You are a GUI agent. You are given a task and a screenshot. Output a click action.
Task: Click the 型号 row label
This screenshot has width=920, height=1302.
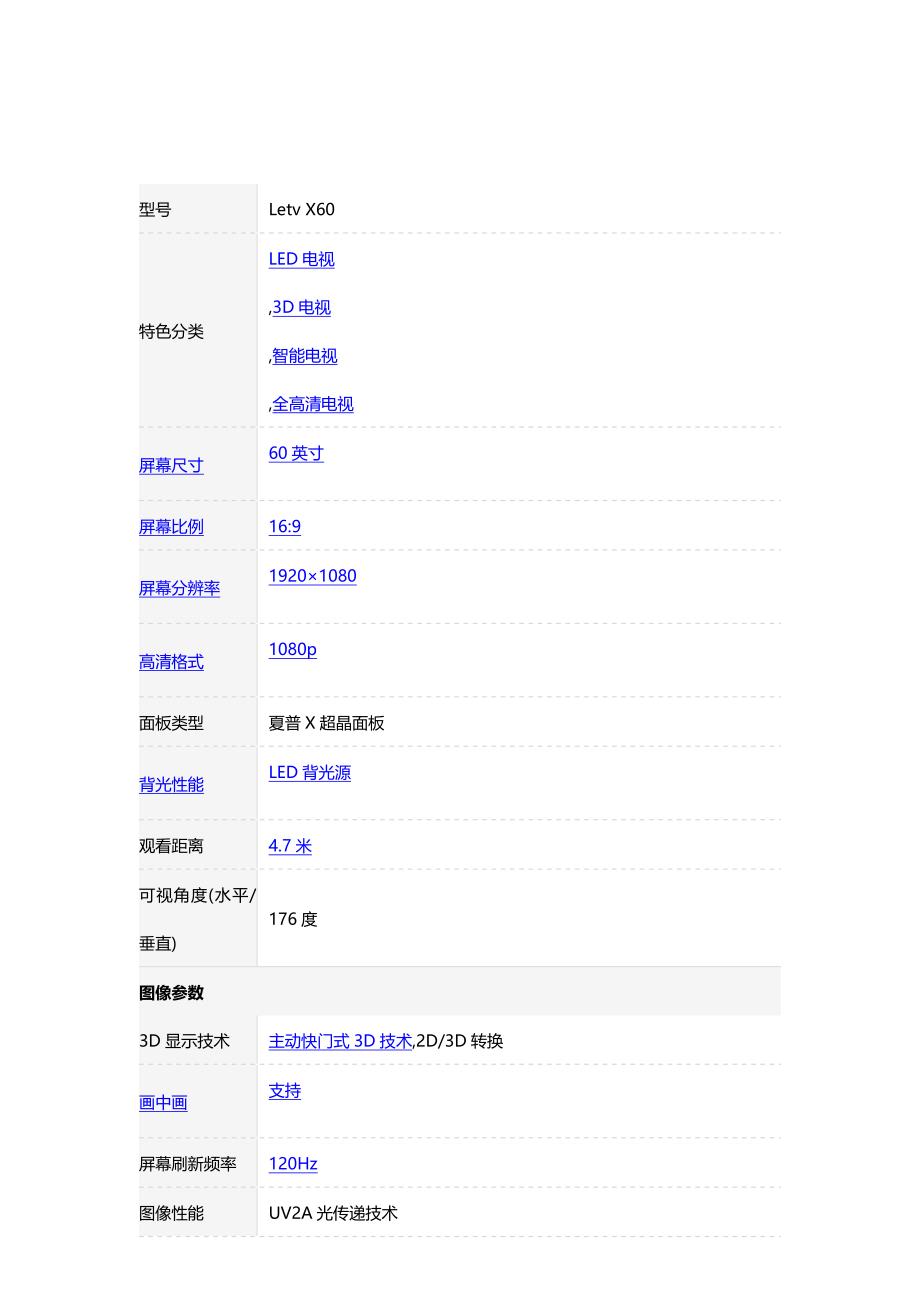tap(155, 210)
